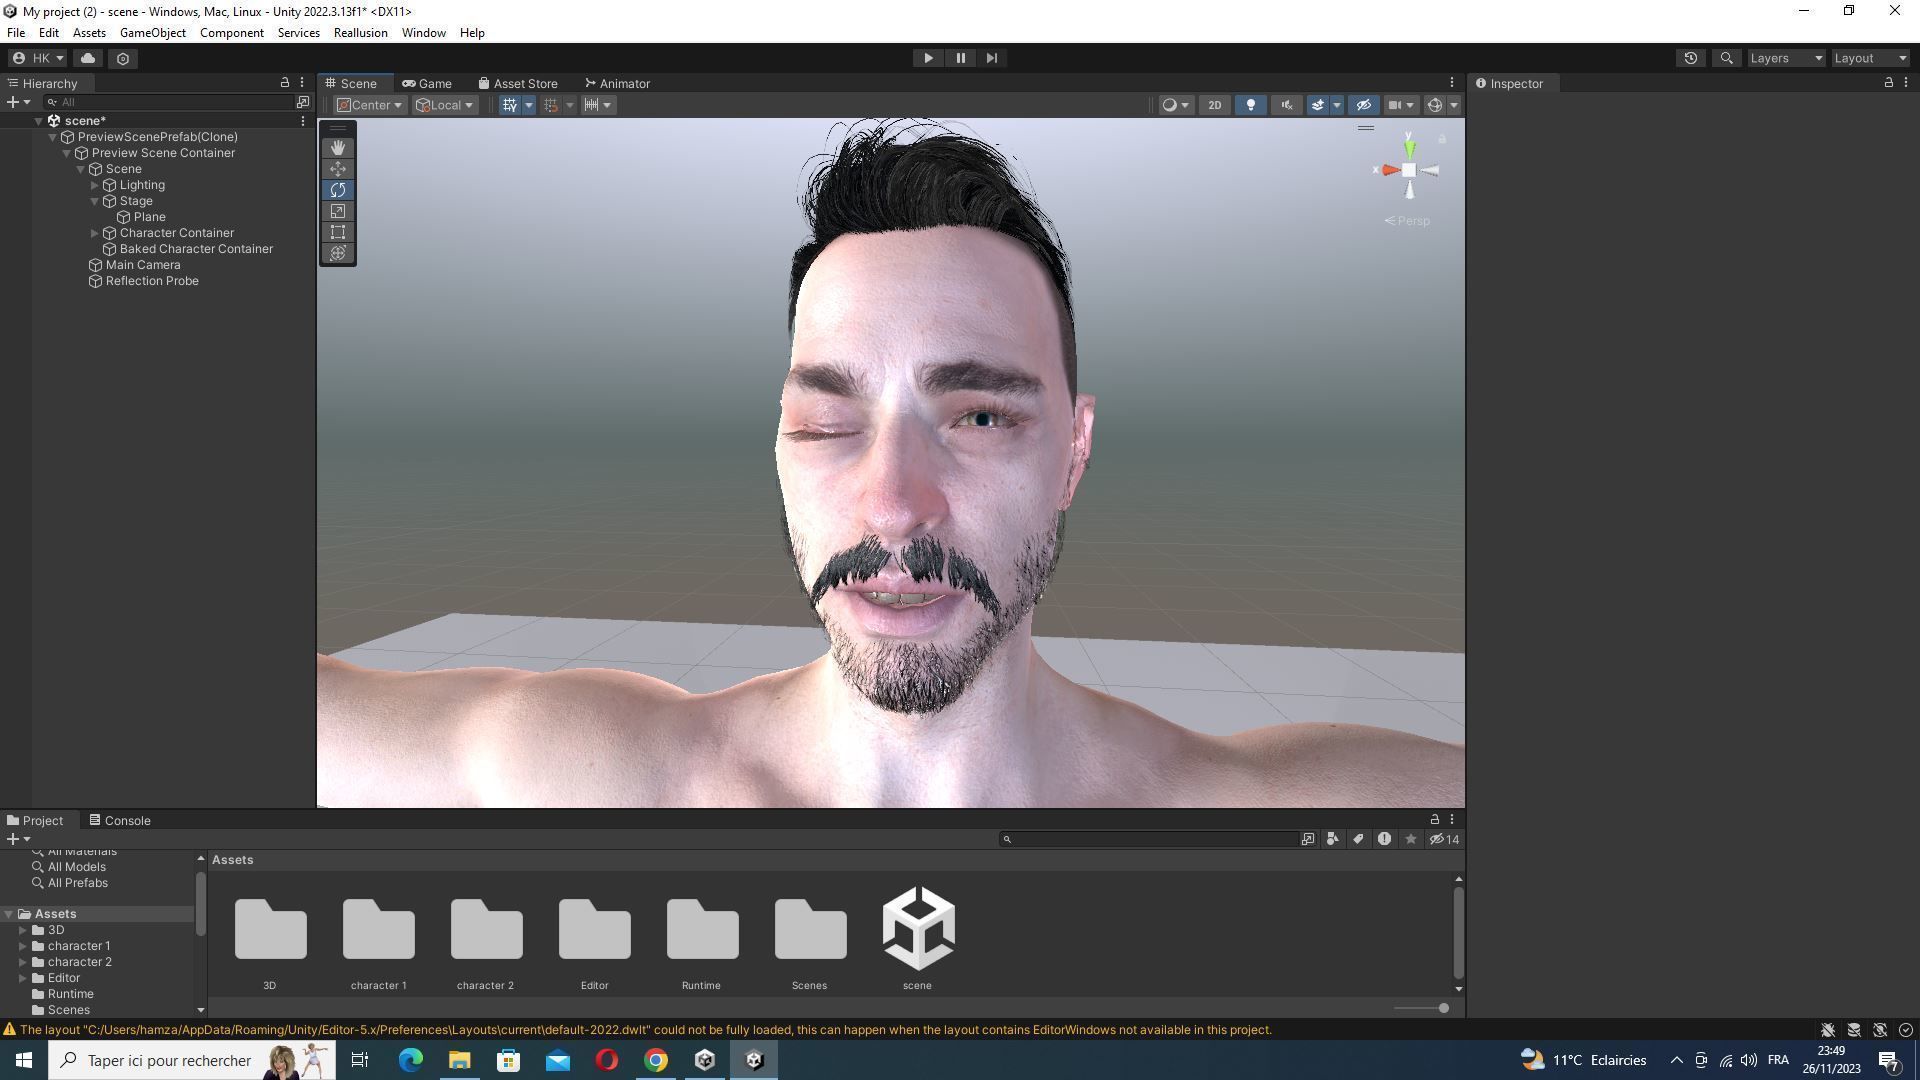Screen dimensions: 1920x1080
Task: Toggle hidden objects visibility in scene
Action: point(1363,105)
